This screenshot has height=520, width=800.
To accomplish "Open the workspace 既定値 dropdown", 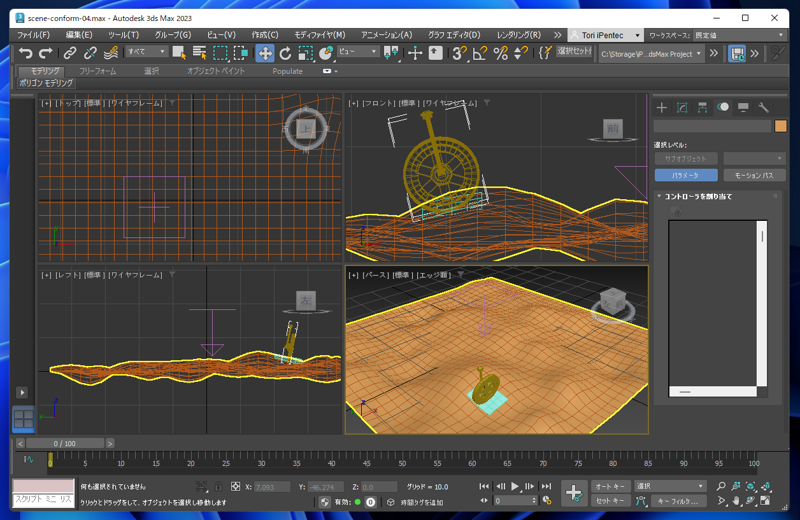I will [739, 35].
